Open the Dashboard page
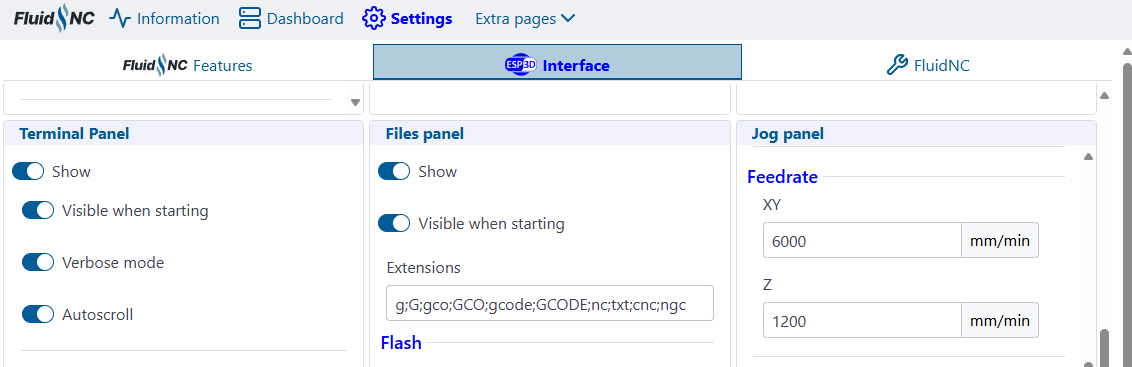Viewport: 1132px width, 367px height. (x=292, y=19)
